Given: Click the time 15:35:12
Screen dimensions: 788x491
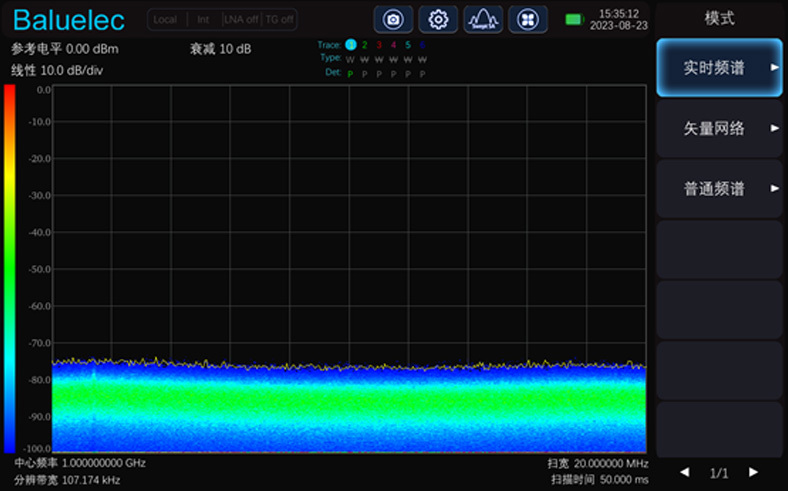Looking at the screenshot, I should point(619,14).
